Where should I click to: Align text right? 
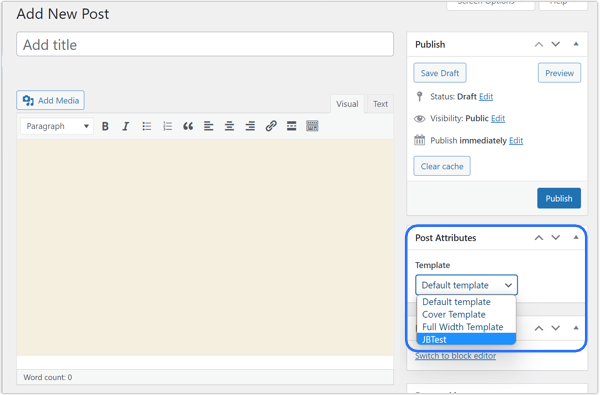(x=250, y=126)
